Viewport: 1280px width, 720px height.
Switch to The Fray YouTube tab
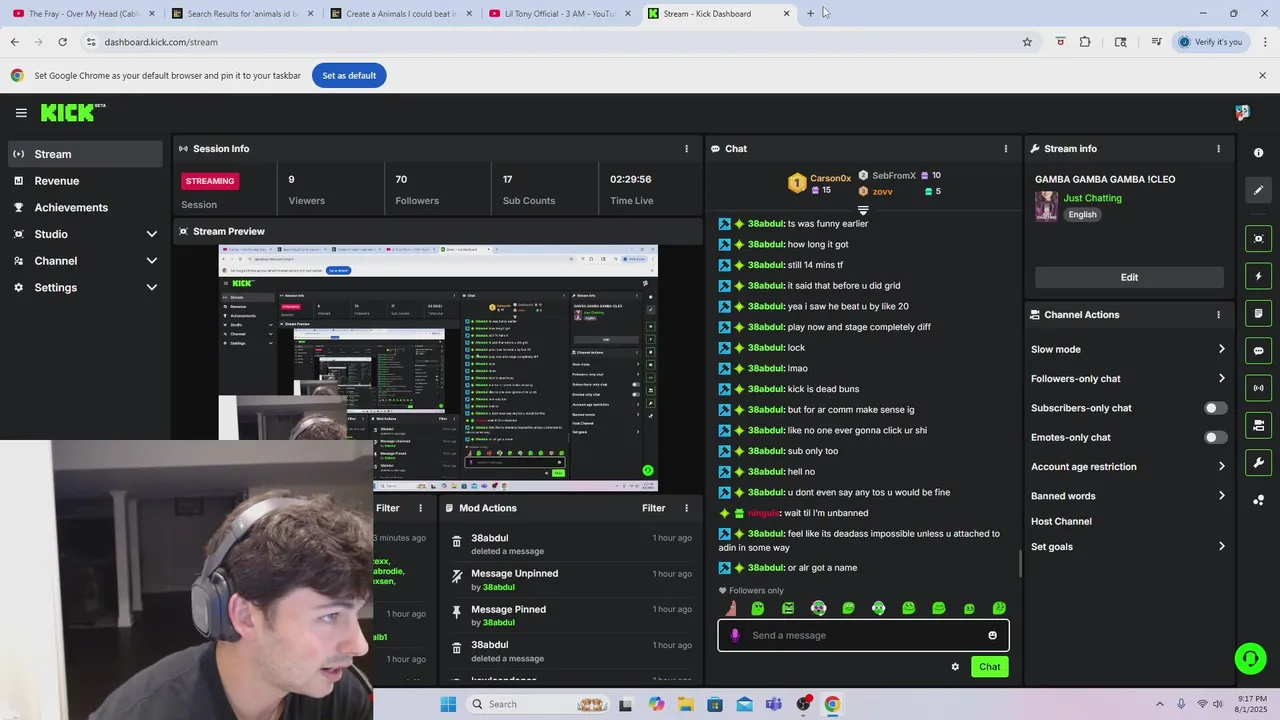click(82, 14)
